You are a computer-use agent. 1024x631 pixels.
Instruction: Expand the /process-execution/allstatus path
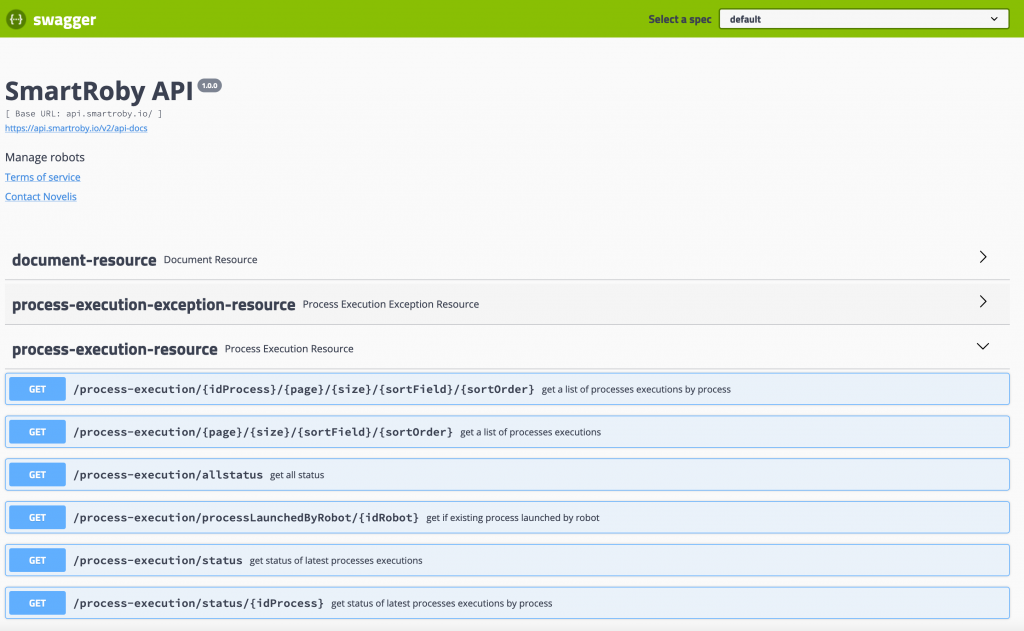[x=168, y=475]
